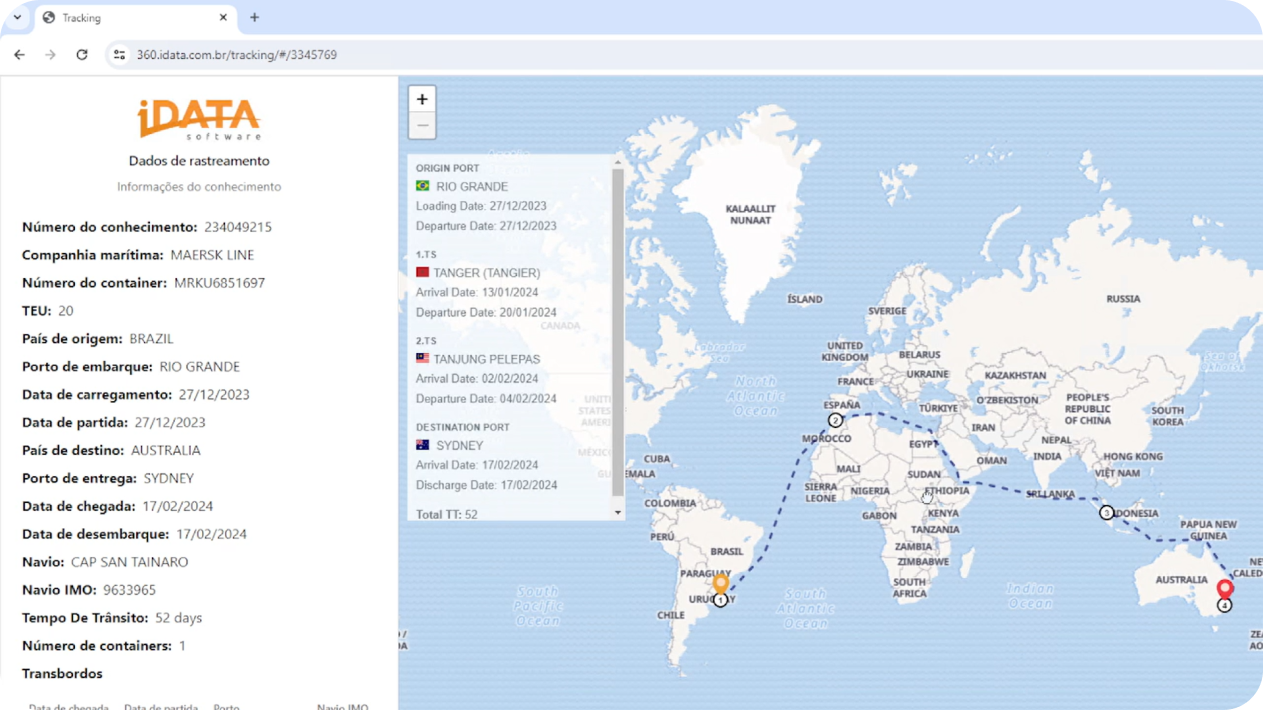Image resolution: width=1263 pixels, height=710 pixels.
Task: Select SYDNEY destination port entry
Action: (x=459, y=446)
